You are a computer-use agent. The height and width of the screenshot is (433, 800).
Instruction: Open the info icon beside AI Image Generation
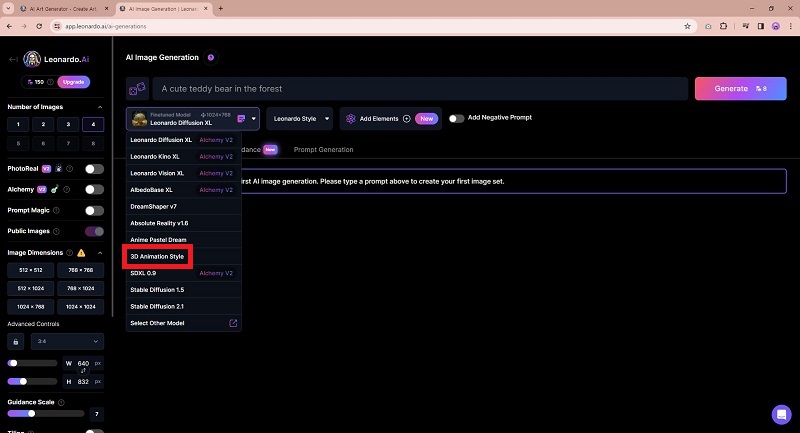click(x=211, y=58)
